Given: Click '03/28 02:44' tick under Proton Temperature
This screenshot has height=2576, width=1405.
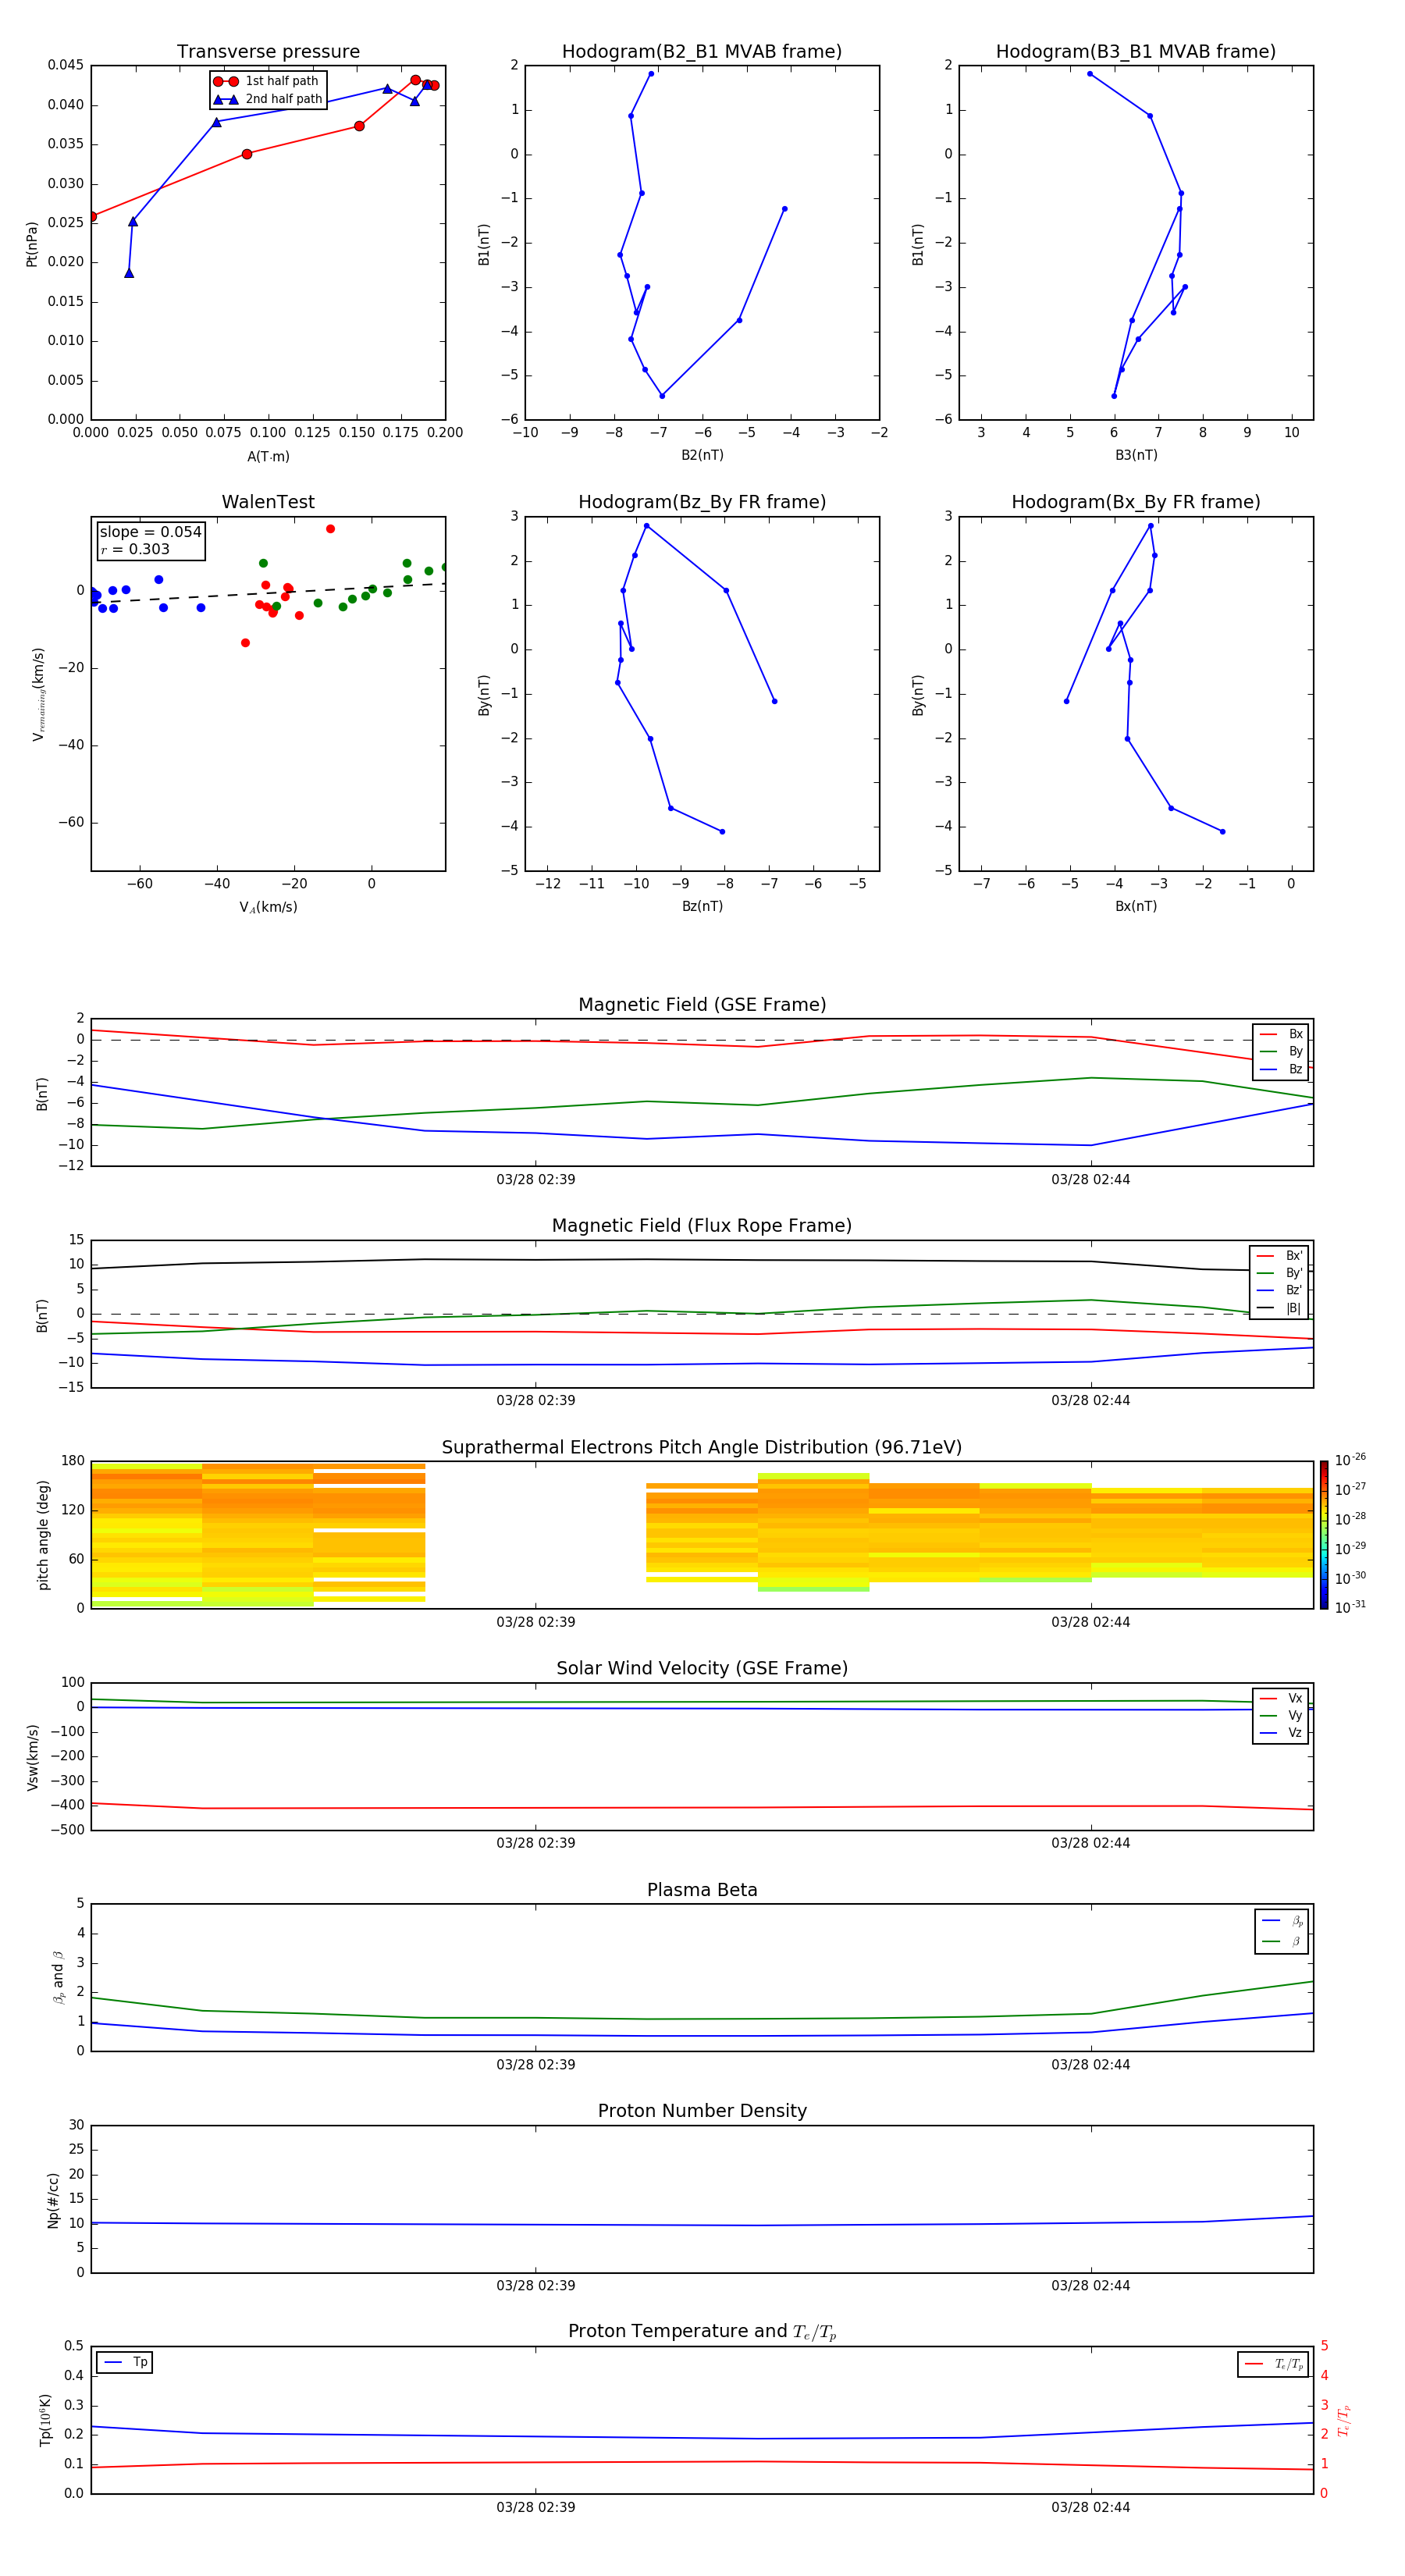Looking at the screenshot, I should coord(1091,2507).
